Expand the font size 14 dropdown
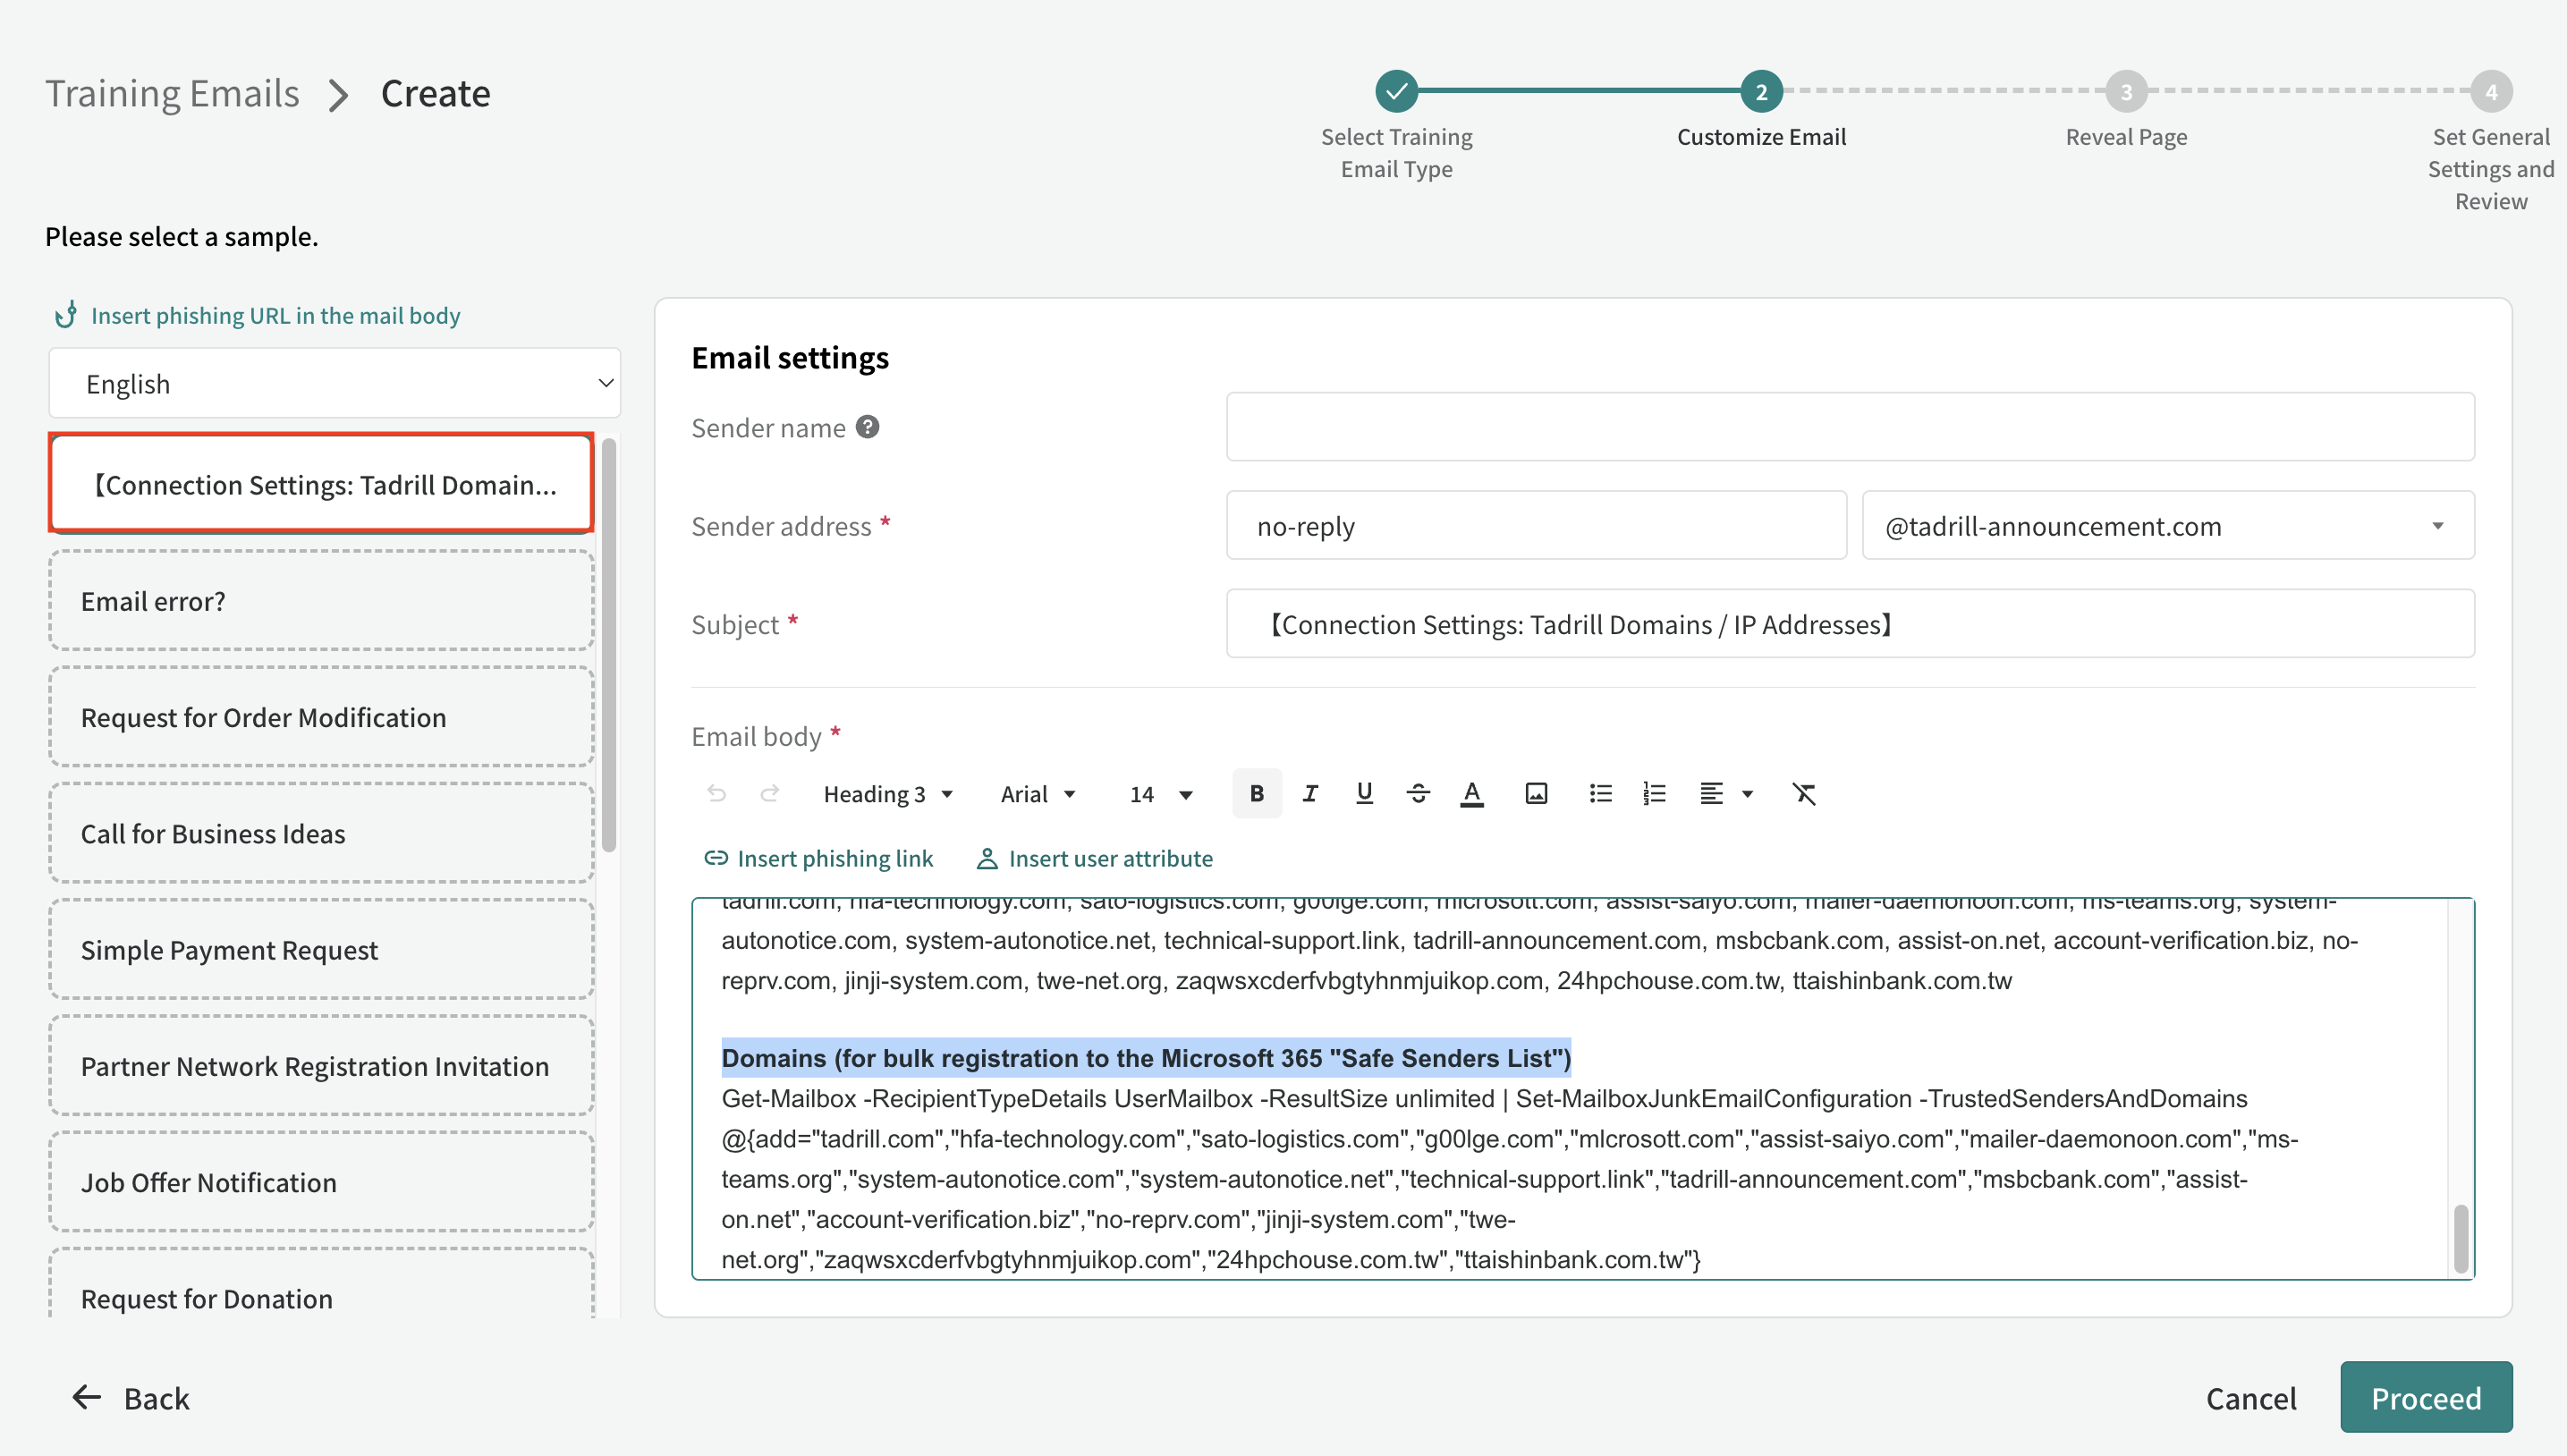The width and height of the screenshot is (2567, 1456). [x=1160, y=794]
